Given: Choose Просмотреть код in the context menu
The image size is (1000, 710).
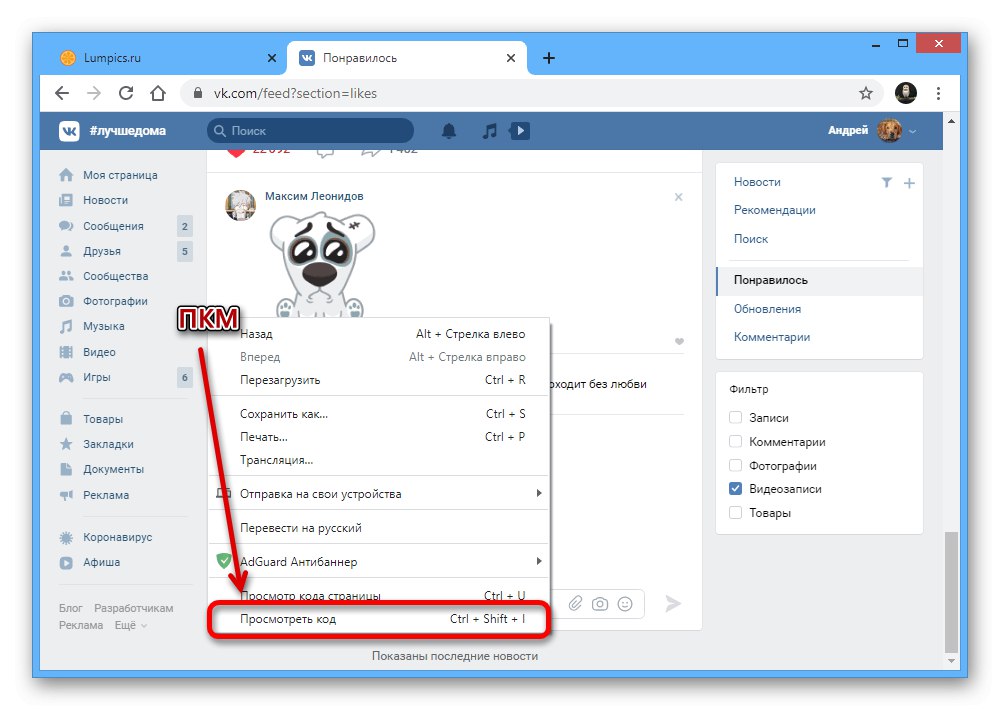Looking at the screenshot, I should coord(379,619).
